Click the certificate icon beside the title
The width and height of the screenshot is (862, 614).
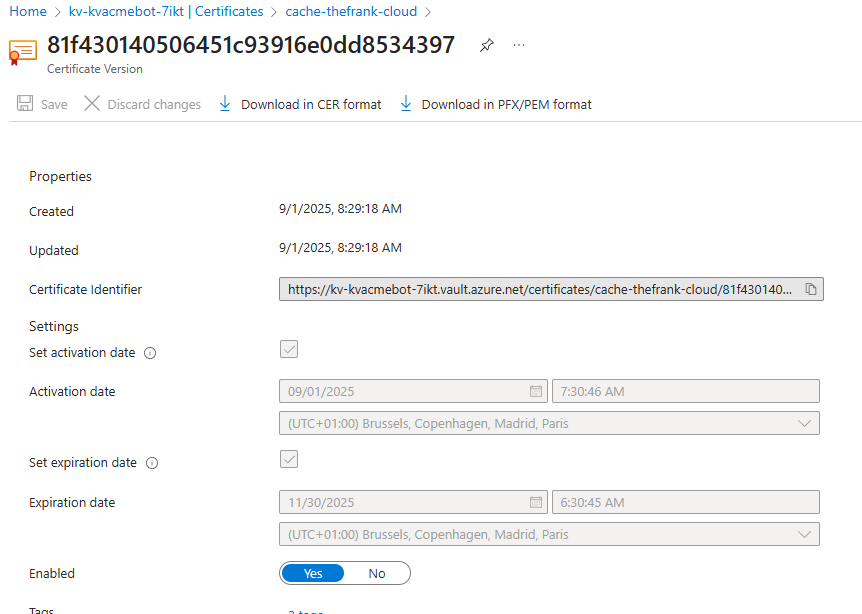point(23,52)
